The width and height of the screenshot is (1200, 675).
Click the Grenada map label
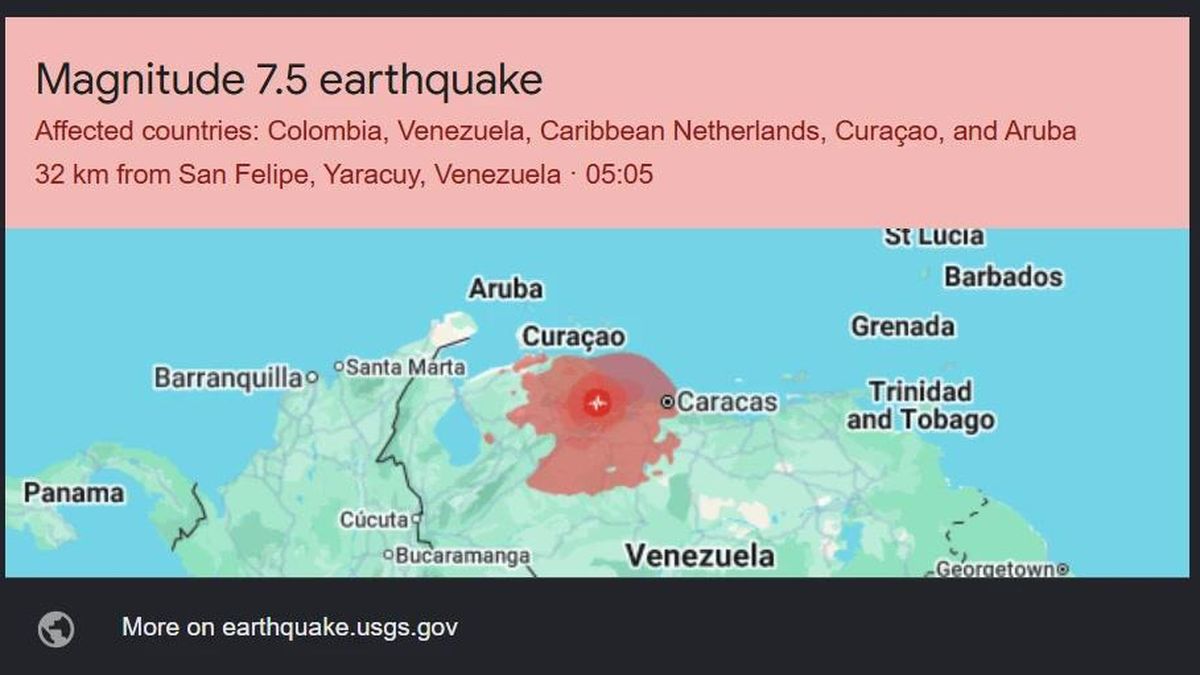[x=903, y=326]
